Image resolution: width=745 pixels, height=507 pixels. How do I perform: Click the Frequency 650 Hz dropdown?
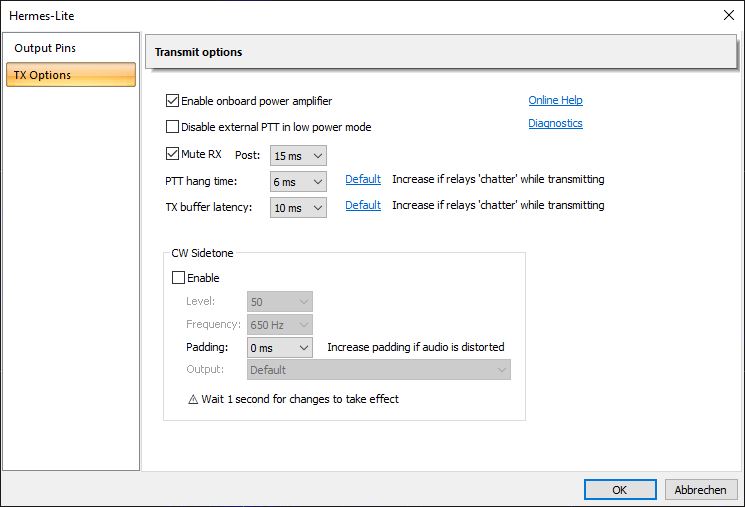point(280,325)
